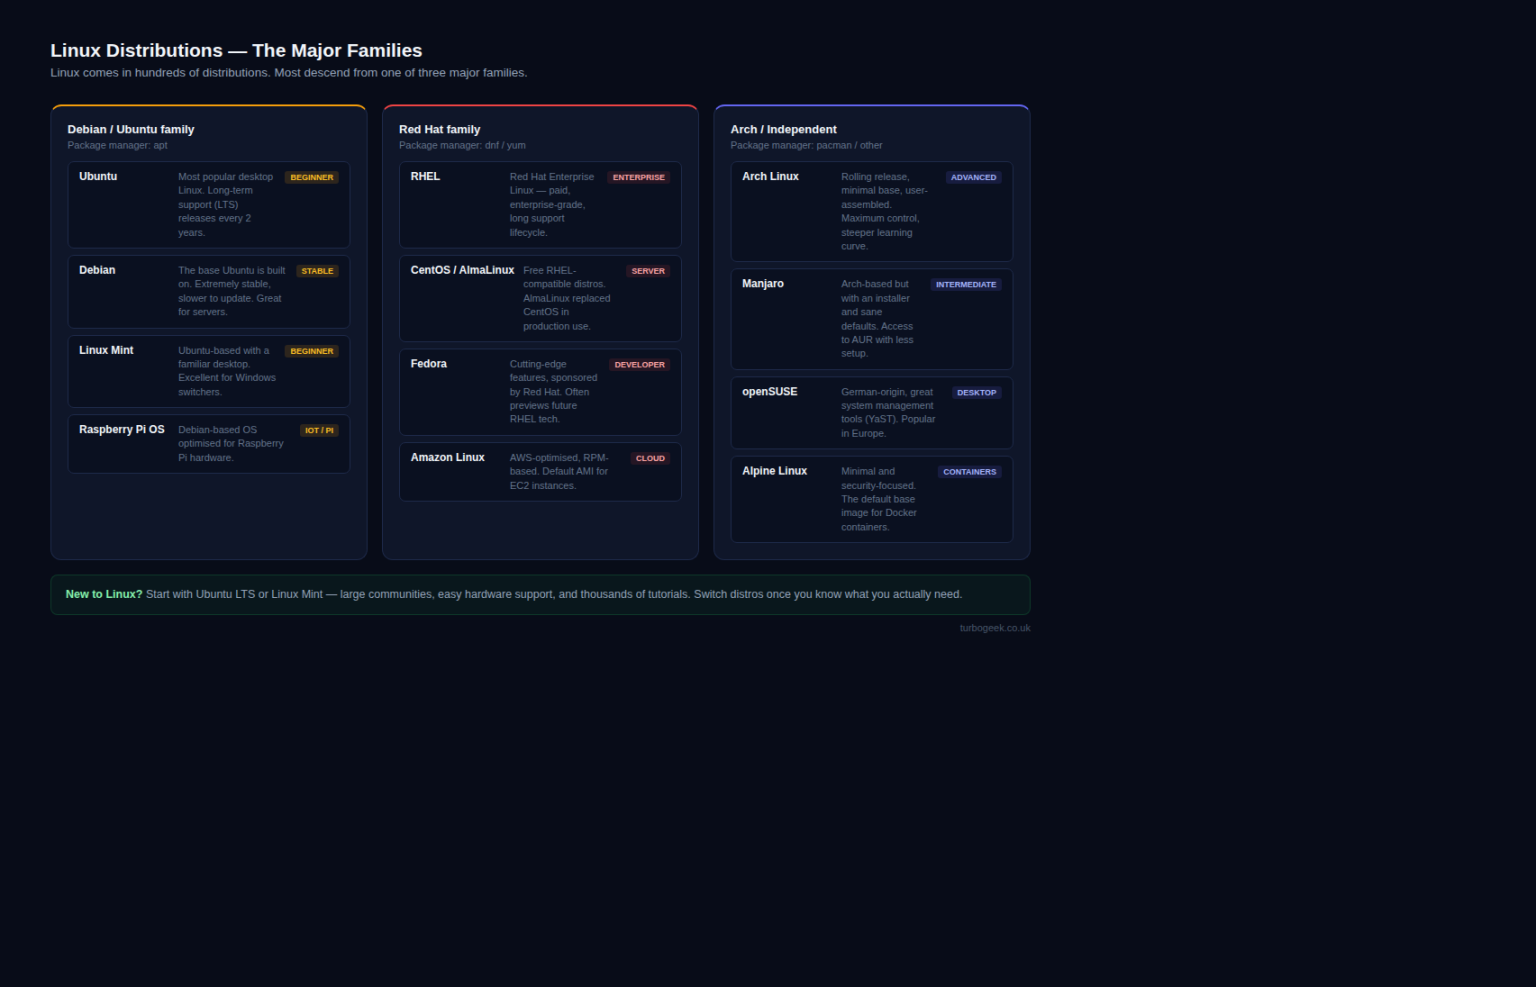1536x987 pixels.
Task: Click the SERVER badge on the CentOS card
Action: pyautogui.click(x=648, y=271)
